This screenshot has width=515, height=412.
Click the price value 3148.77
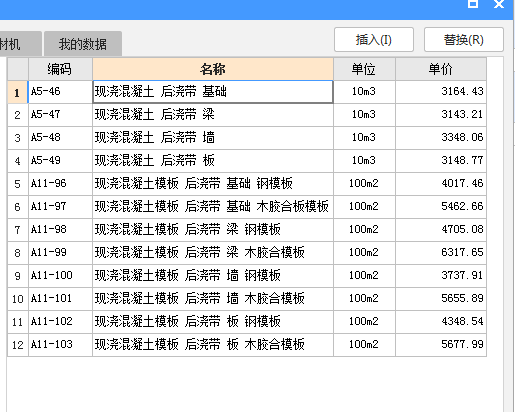(x=462, y=160)
